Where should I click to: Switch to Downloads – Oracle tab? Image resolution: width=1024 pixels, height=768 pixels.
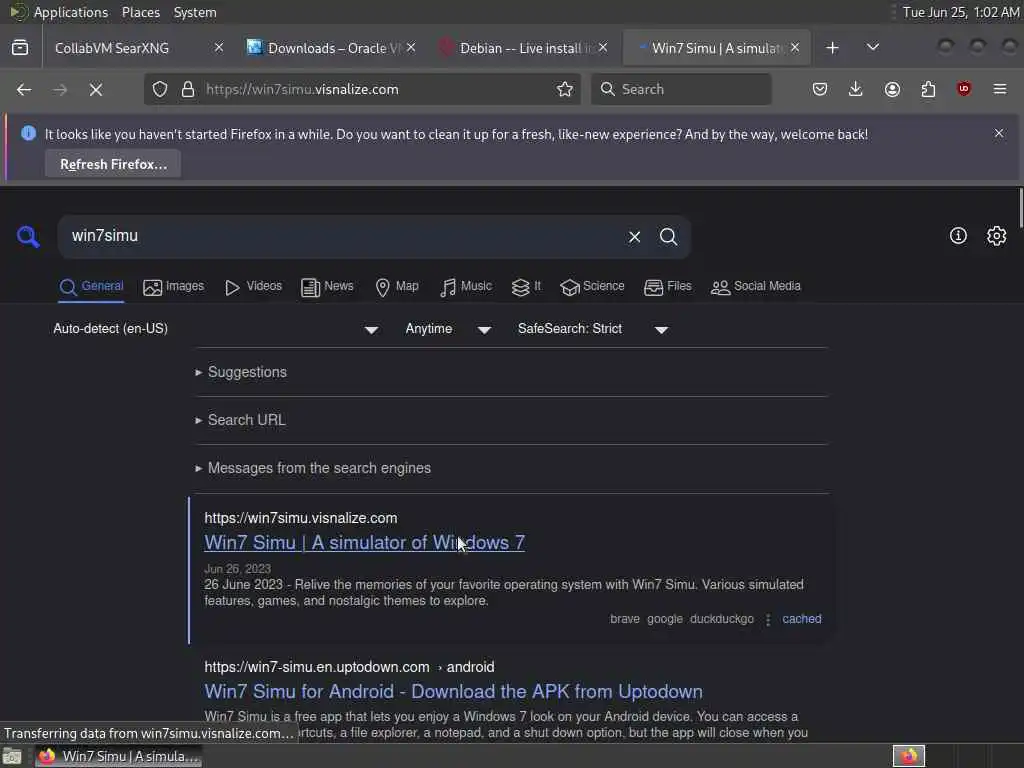pyautogui.click(x=330, y=48)
